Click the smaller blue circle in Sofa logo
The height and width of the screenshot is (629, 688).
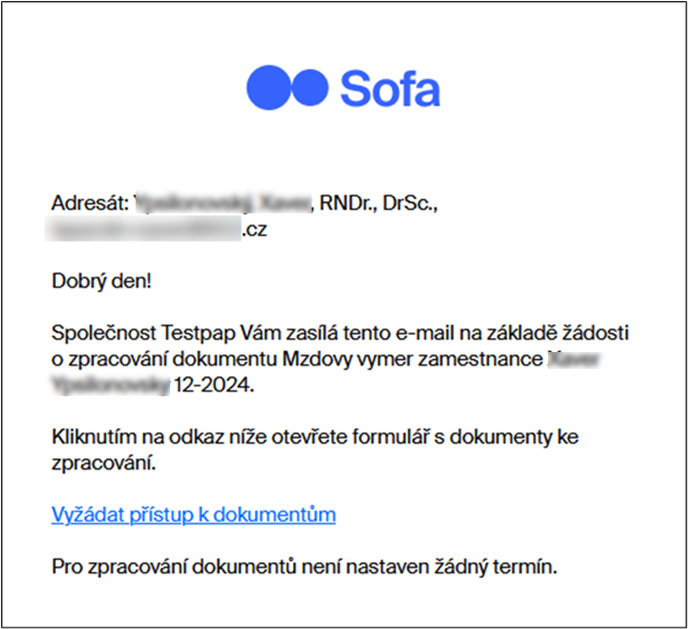pos(309,87)
